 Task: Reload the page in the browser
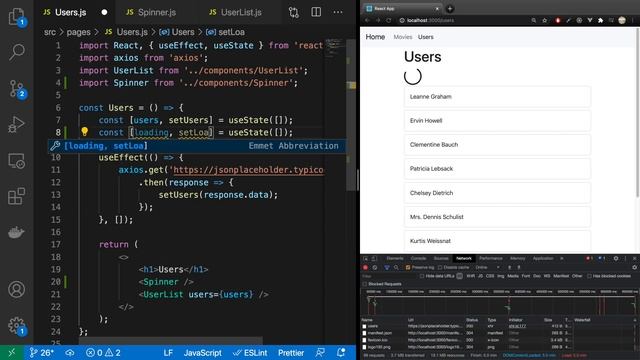pyautogui.click(x=389, y=20)
